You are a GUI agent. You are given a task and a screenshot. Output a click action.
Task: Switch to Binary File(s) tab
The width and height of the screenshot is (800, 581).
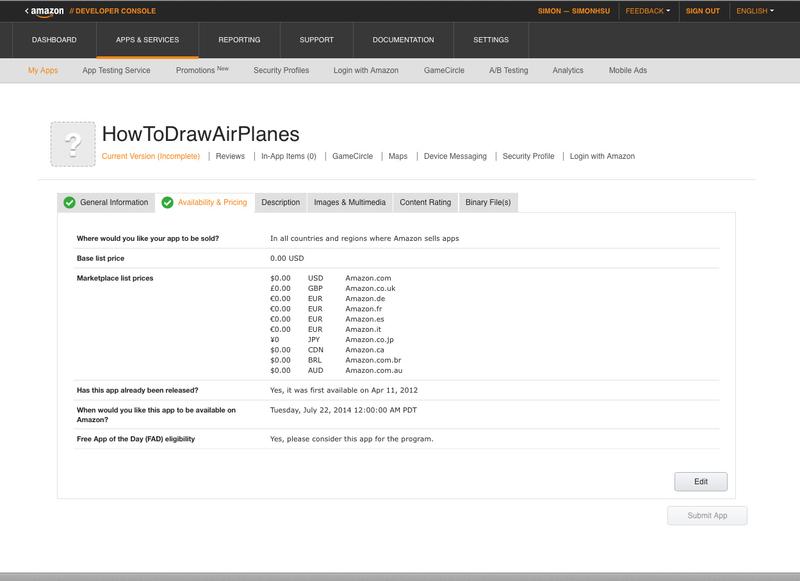(x=488, y=203)
